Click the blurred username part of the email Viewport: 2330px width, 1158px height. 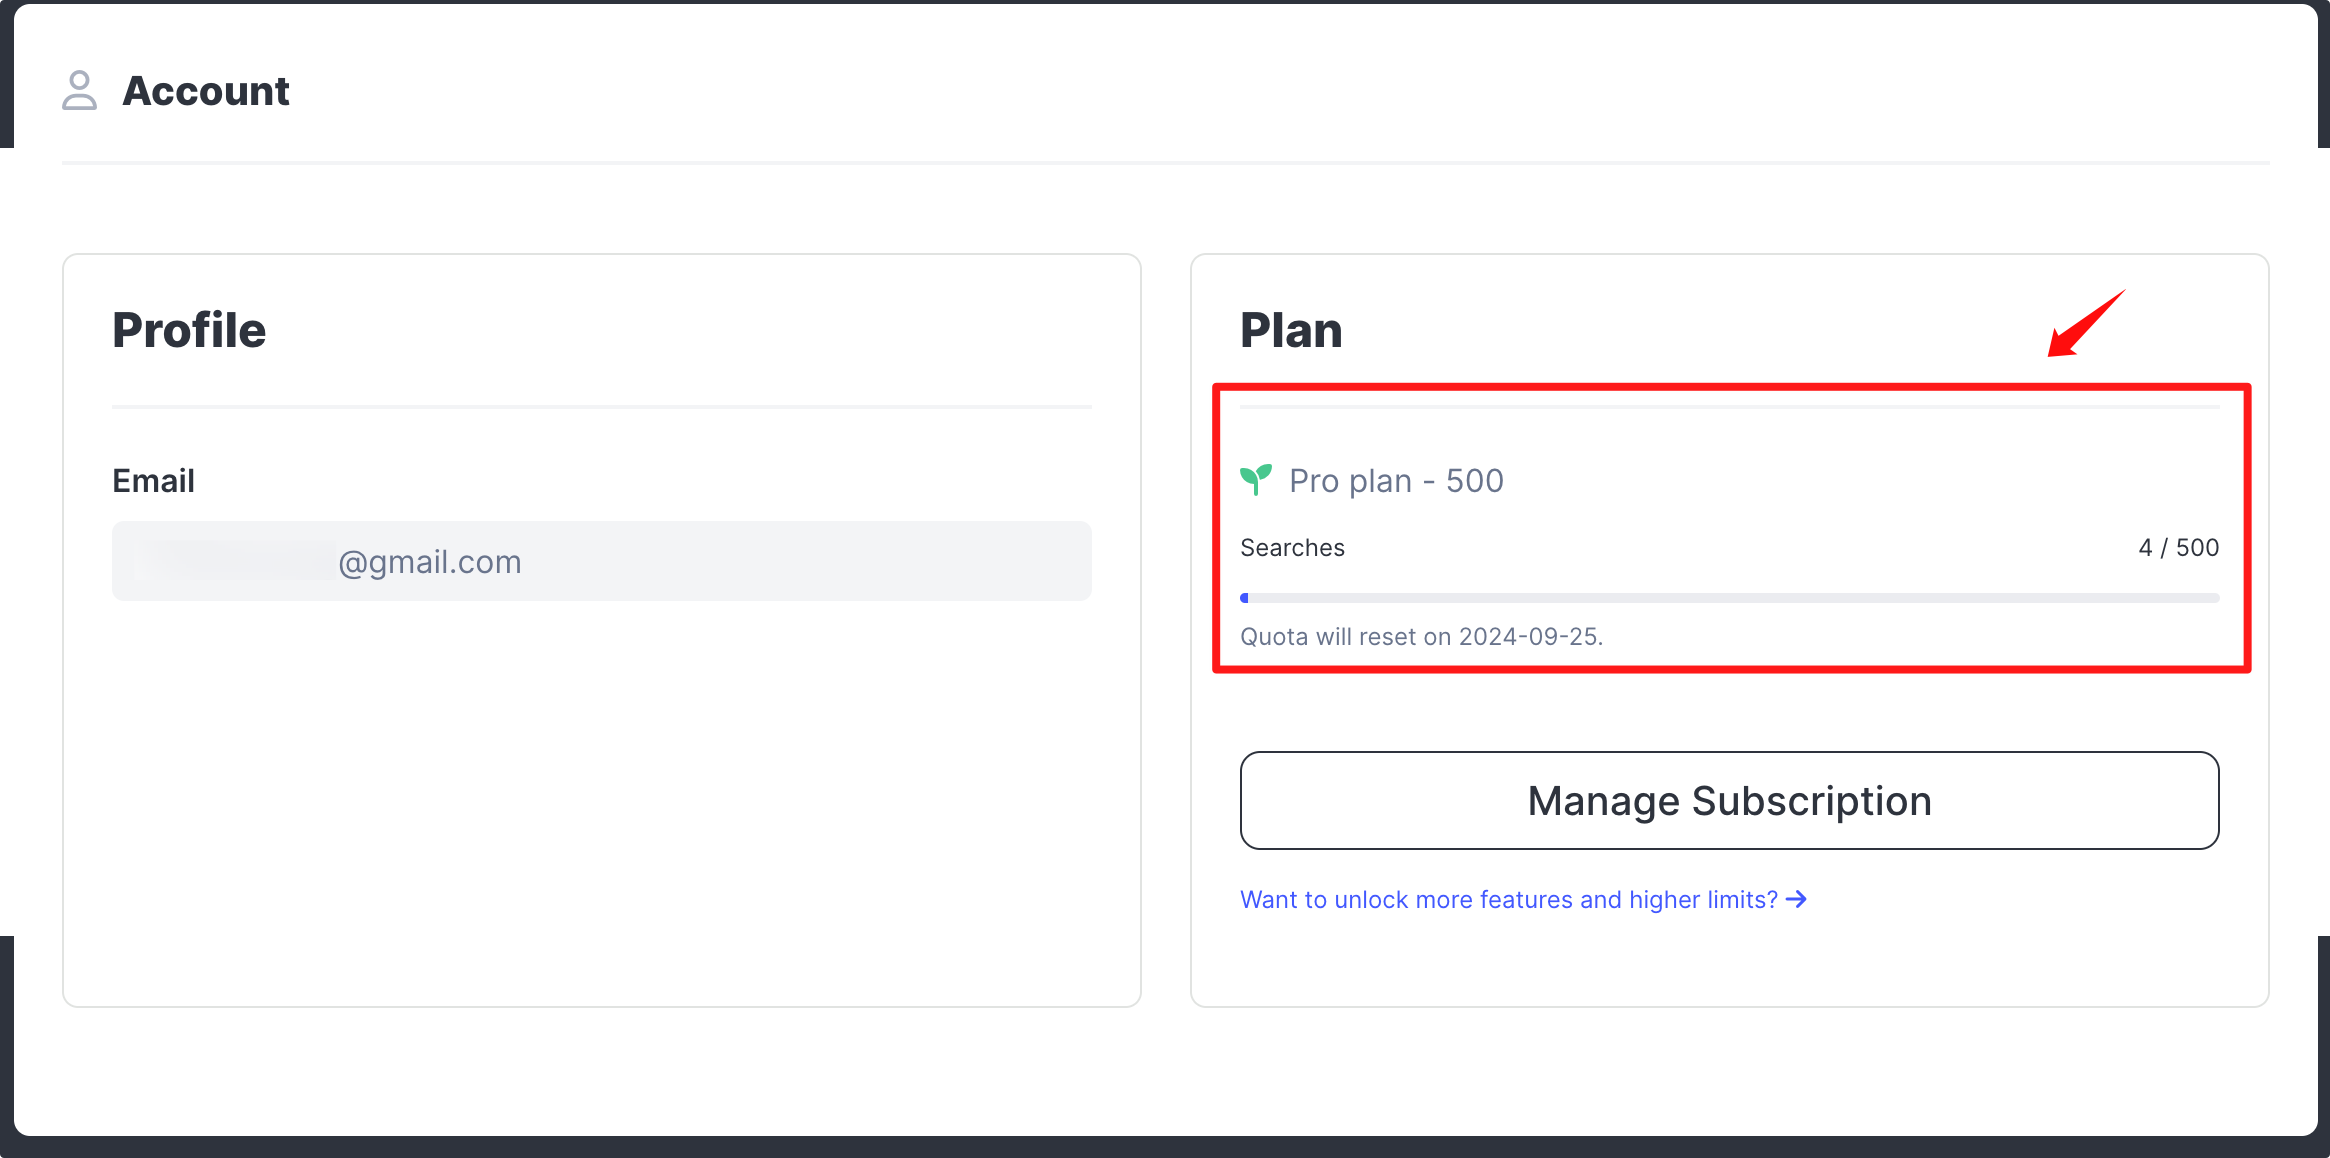235,562
